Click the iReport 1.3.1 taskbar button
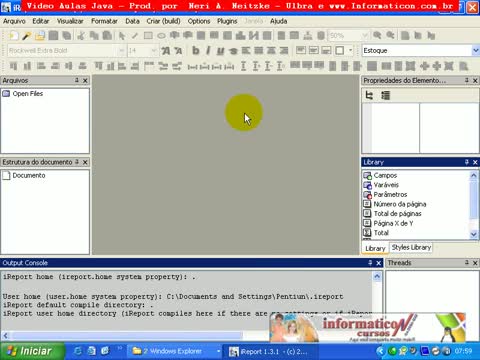 pos(269,351)
